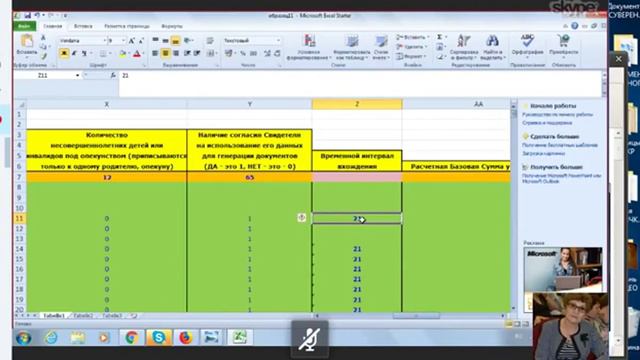This screenshot has width=640, height=360.
Task: Click the horizontal scrollbar thumb
Action: pos(416,316)
